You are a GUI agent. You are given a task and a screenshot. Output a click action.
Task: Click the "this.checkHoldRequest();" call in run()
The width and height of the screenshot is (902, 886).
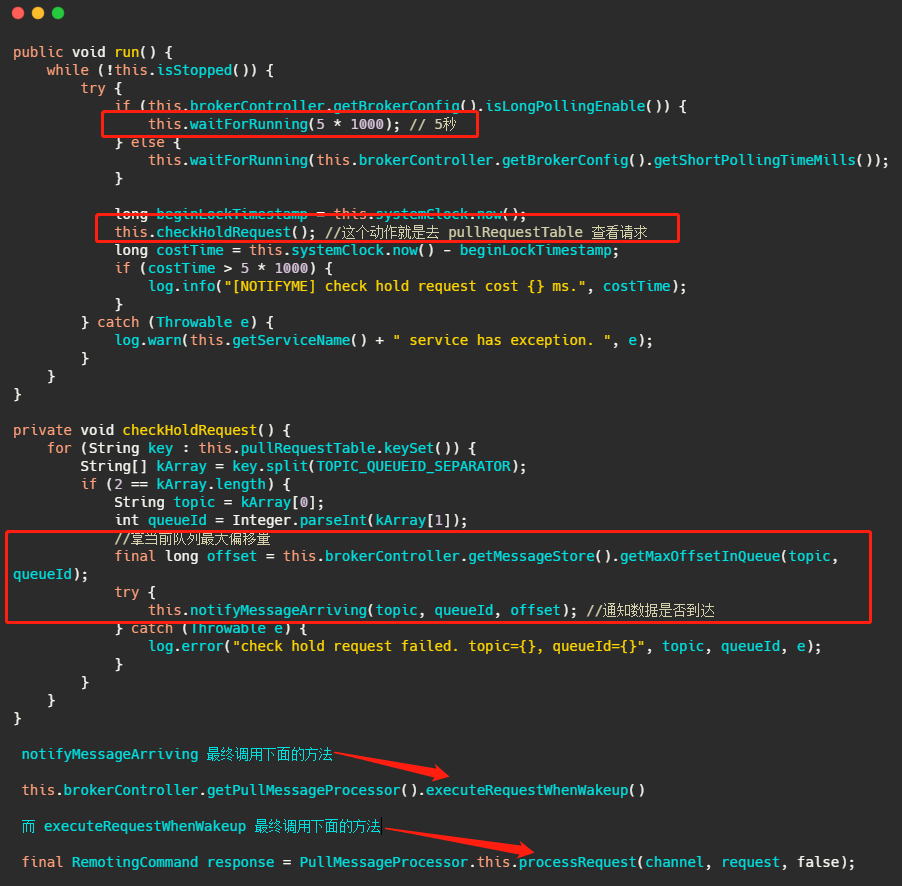(215, 232)
